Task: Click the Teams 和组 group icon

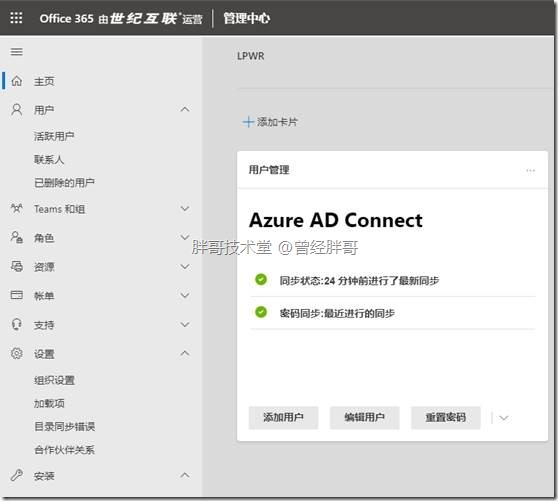Action: [17, 209]
